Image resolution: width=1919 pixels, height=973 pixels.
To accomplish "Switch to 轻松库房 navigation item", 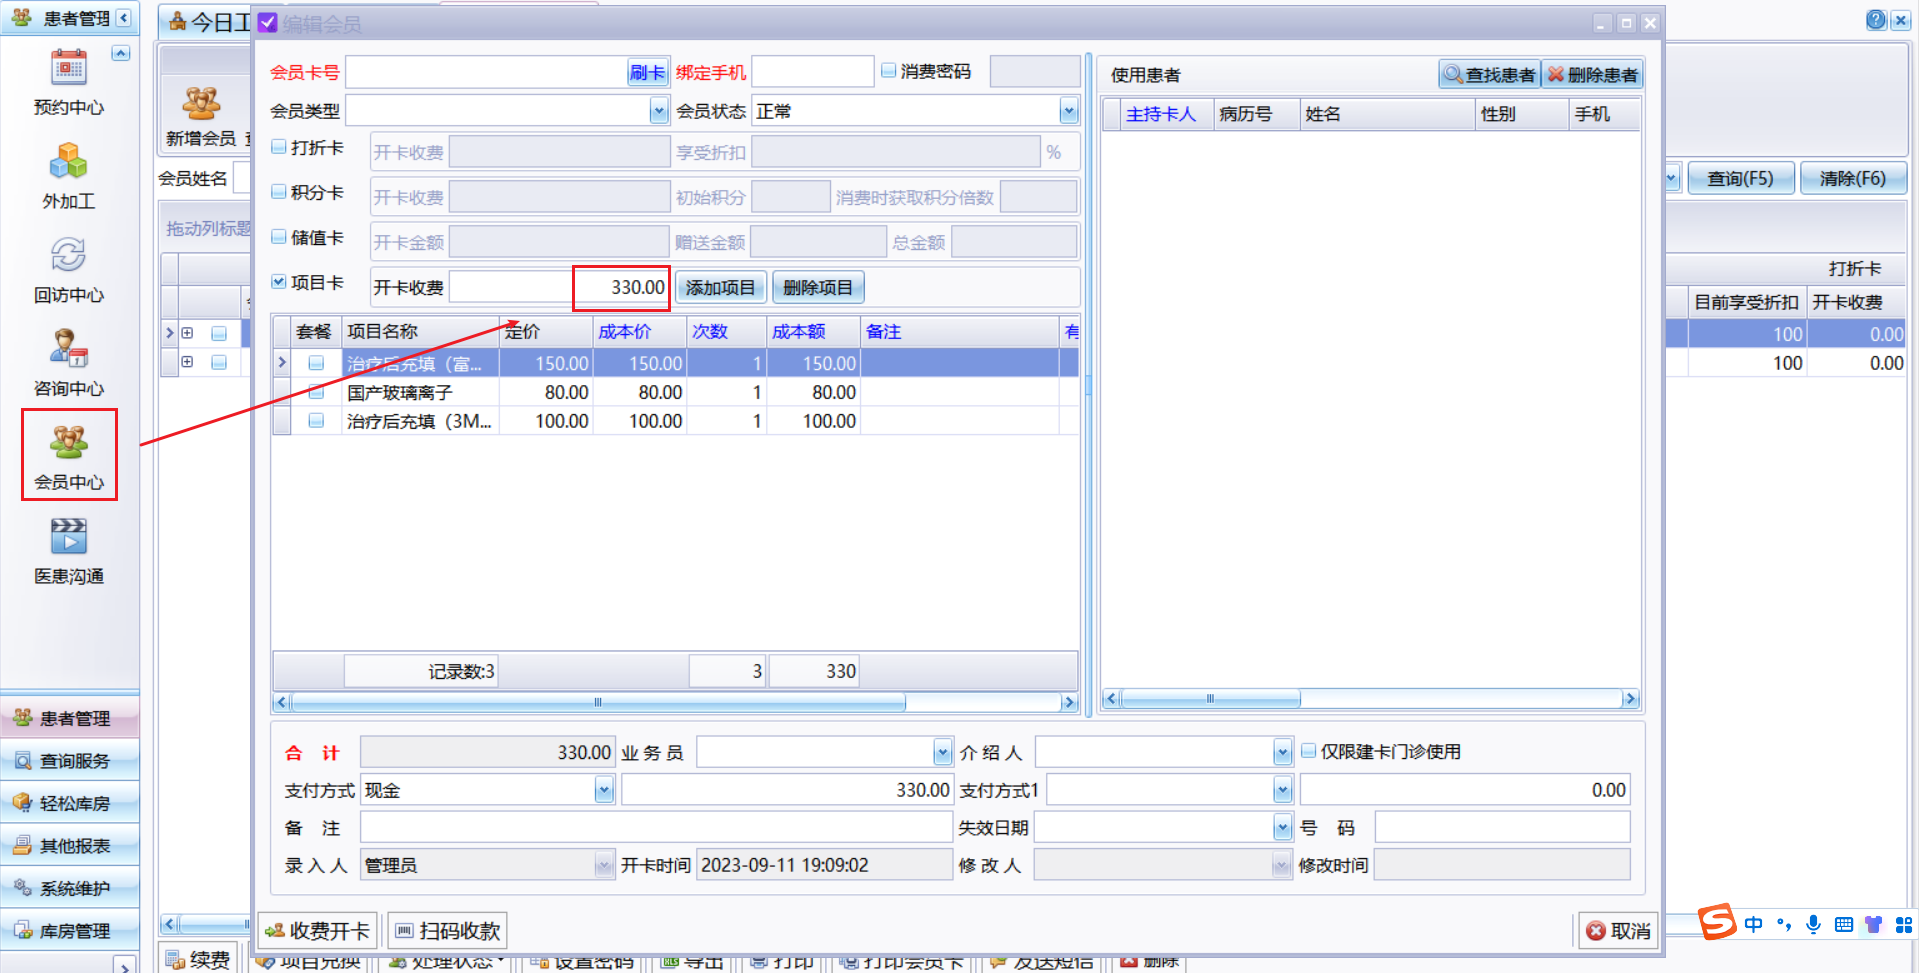I will pyautogui.click(x=70, y=803).
